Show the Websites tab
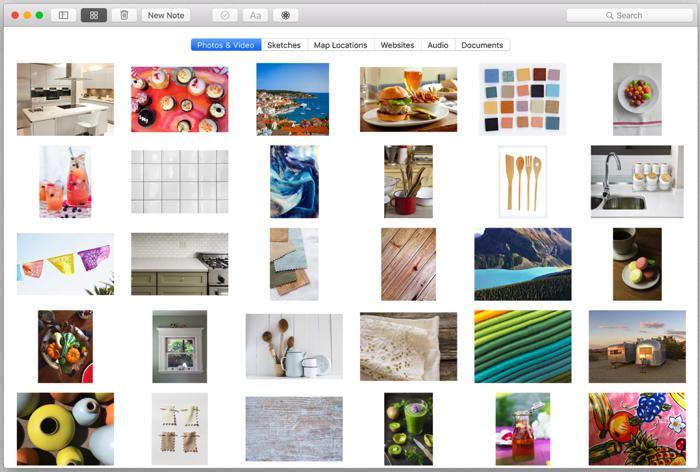This screenshot has height=472, width=700. pos(397,45)
